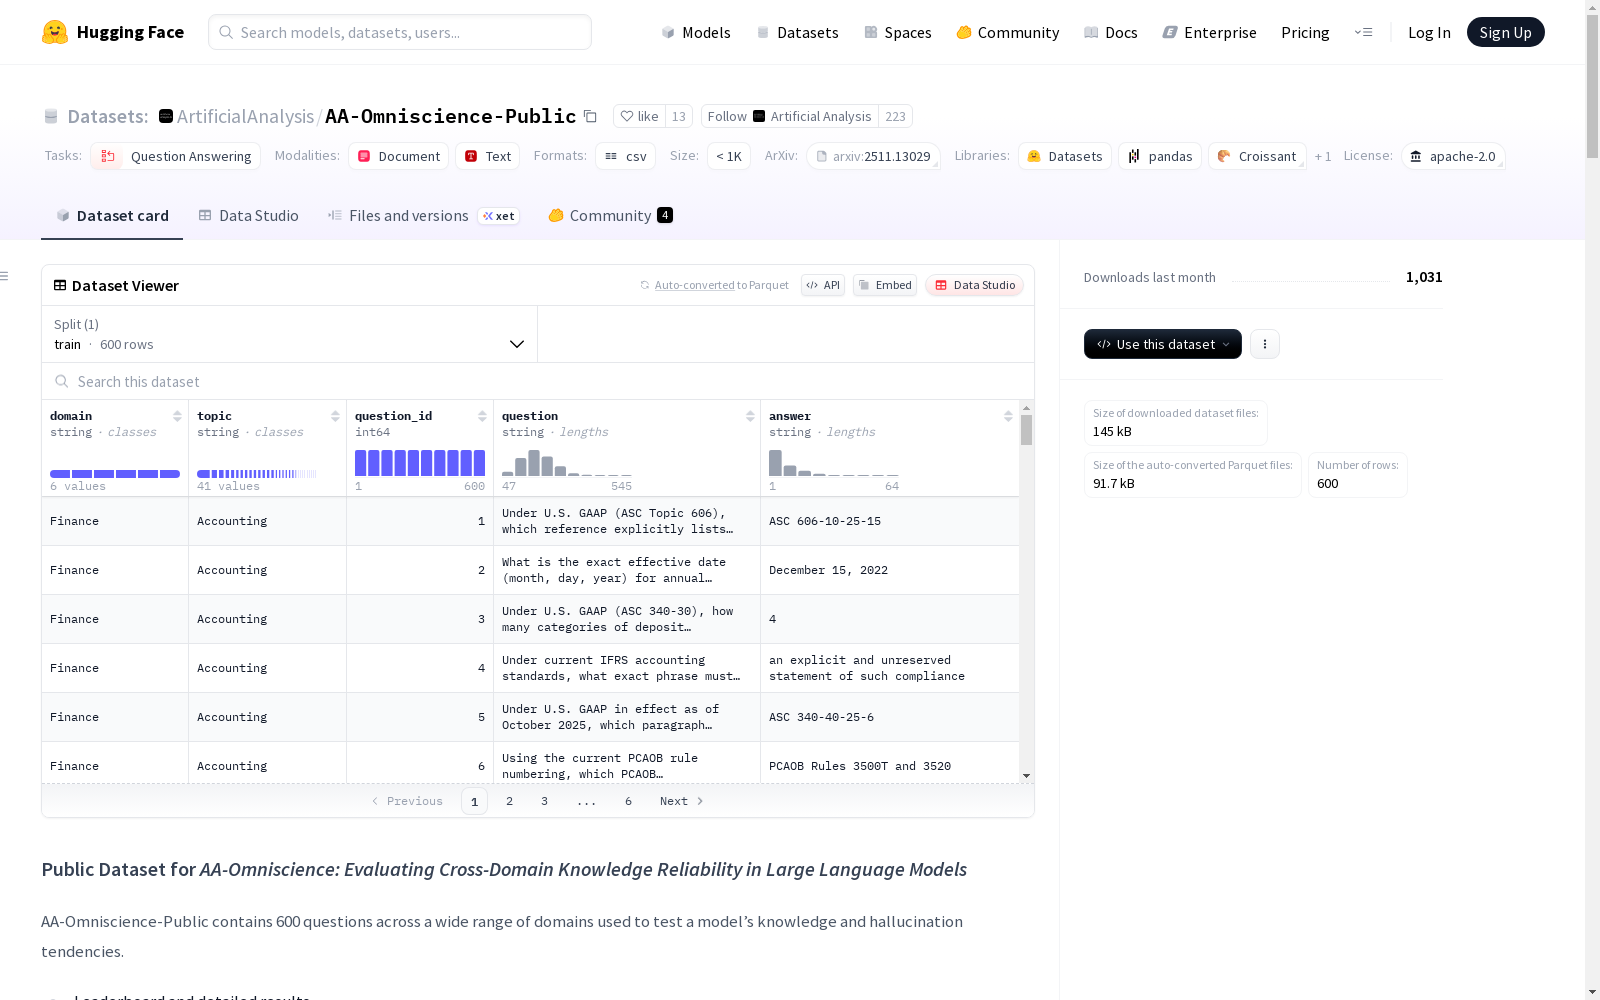Follow Artificial Analysis
The height and width of the screenshot is (1000, 1600).
point(789,116)
